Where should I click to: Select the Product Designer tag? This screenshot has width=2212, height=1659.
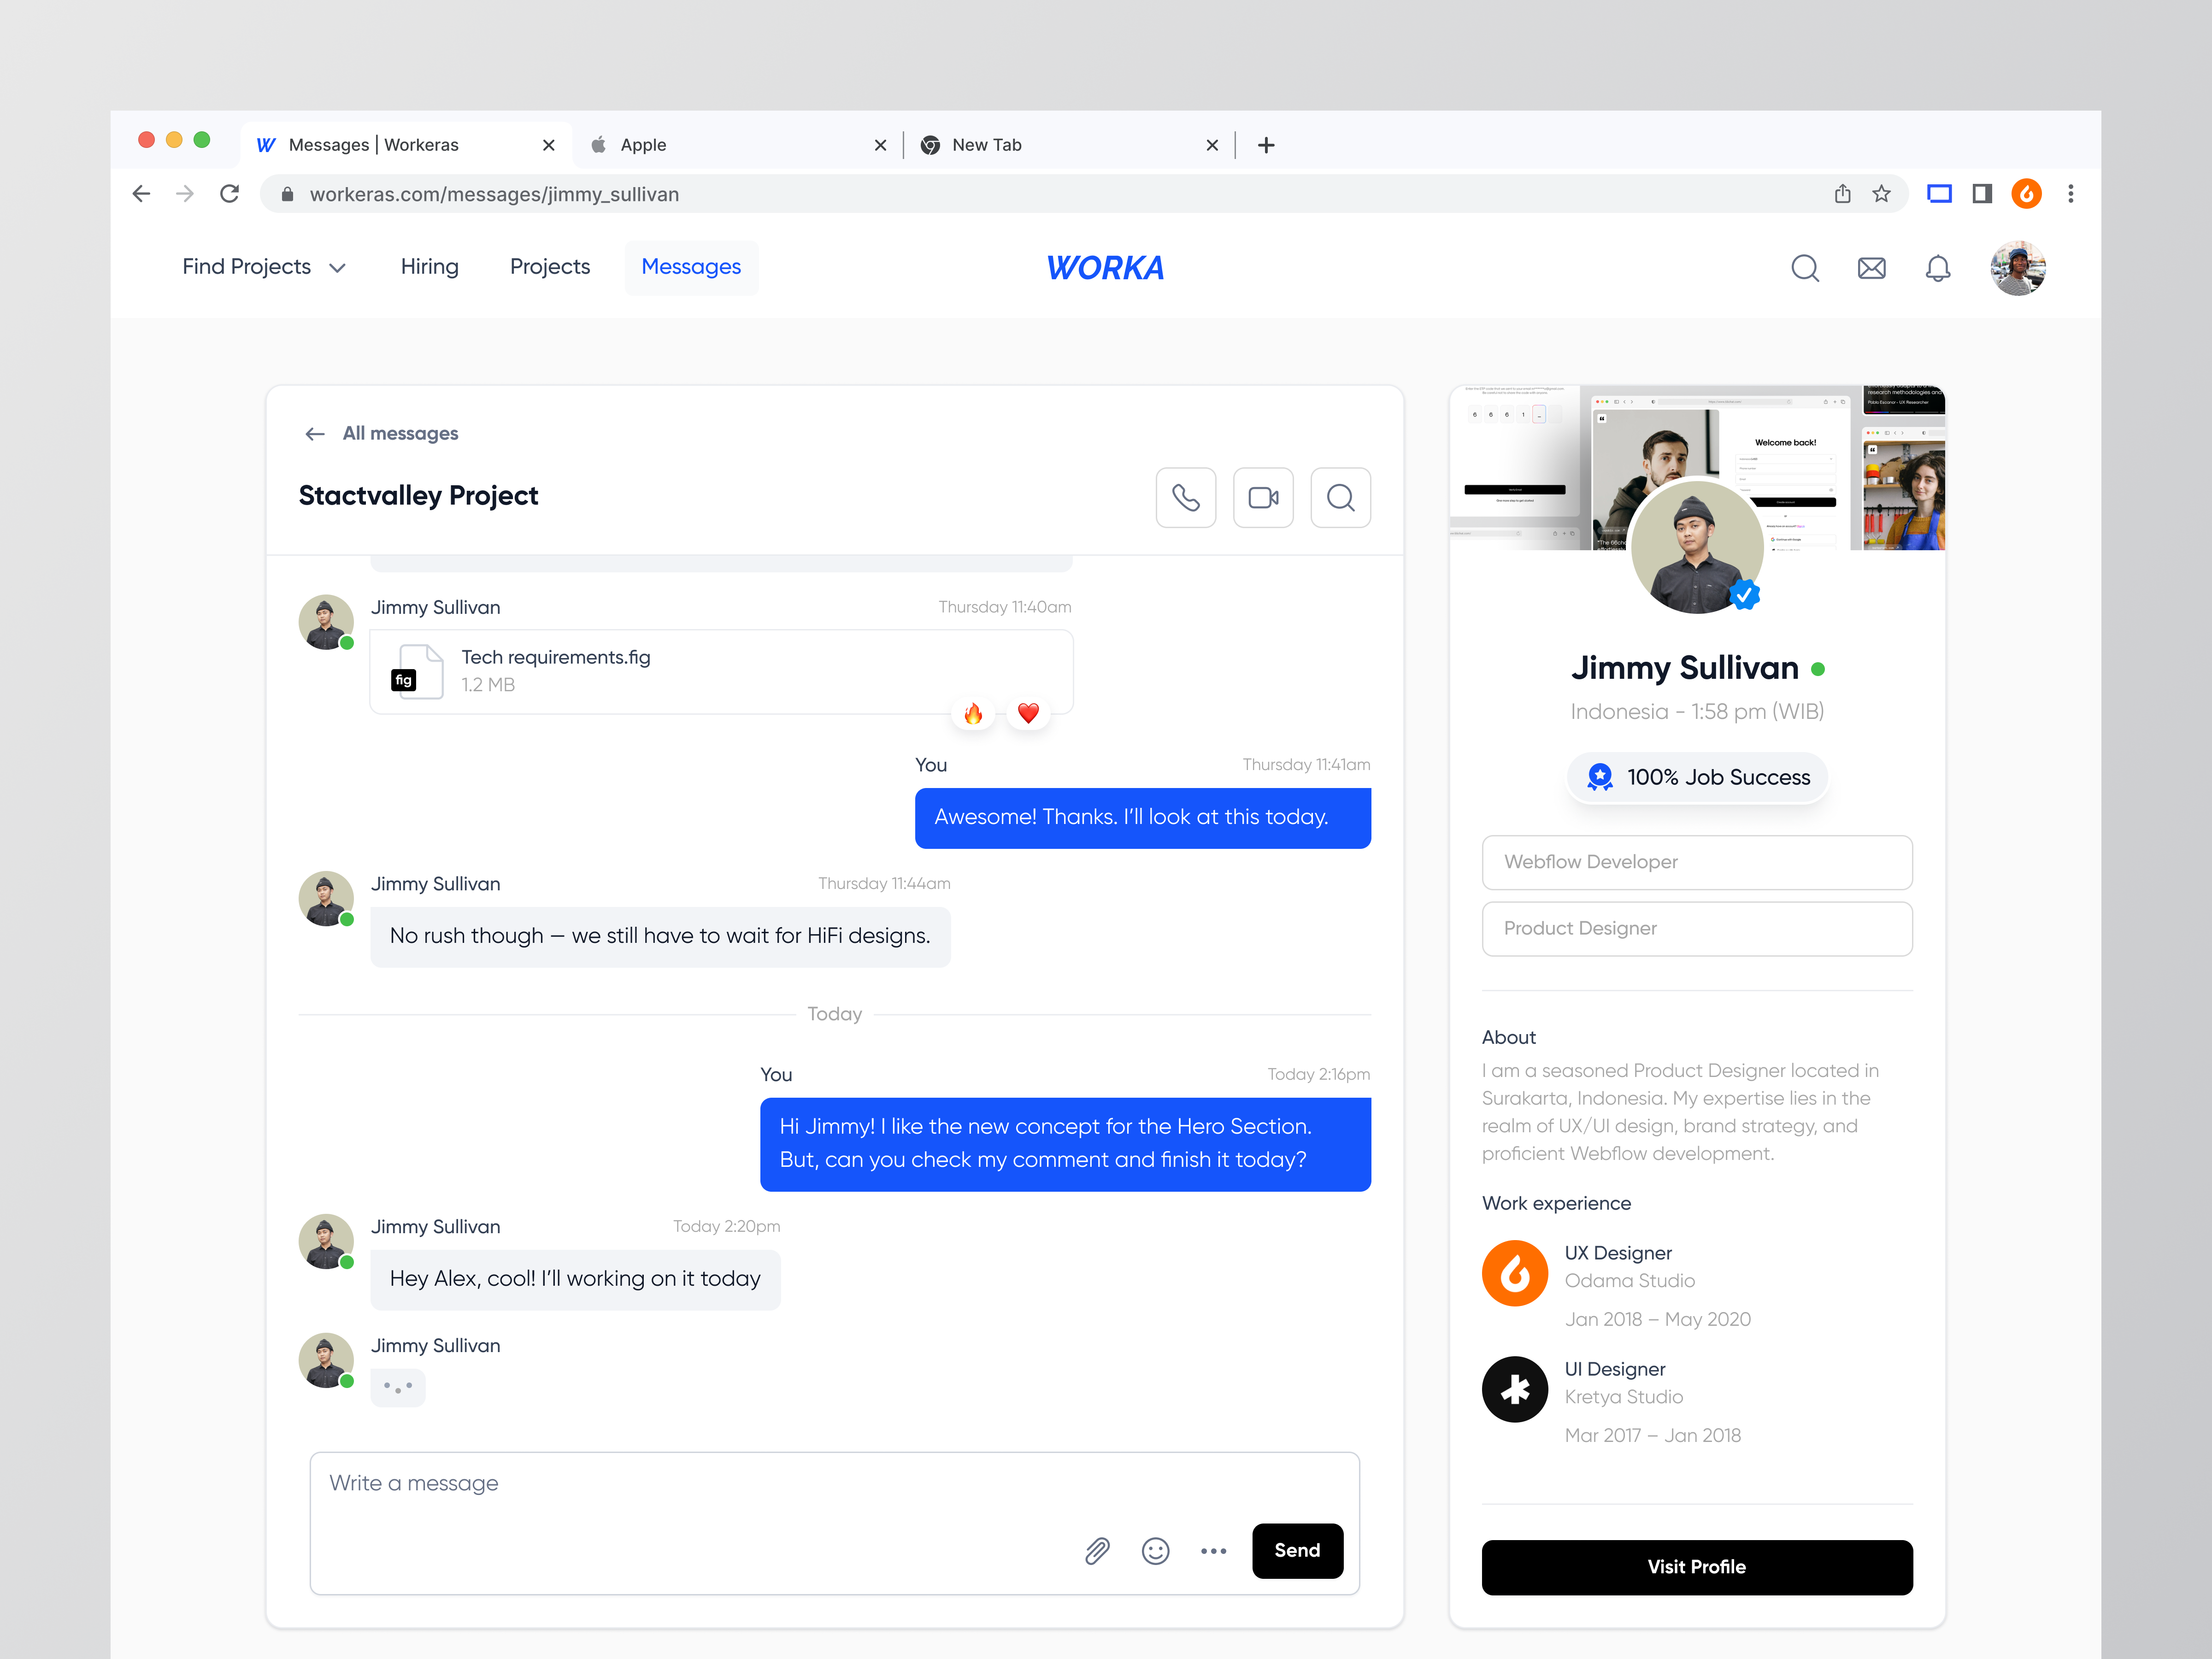pos(1696,928)
